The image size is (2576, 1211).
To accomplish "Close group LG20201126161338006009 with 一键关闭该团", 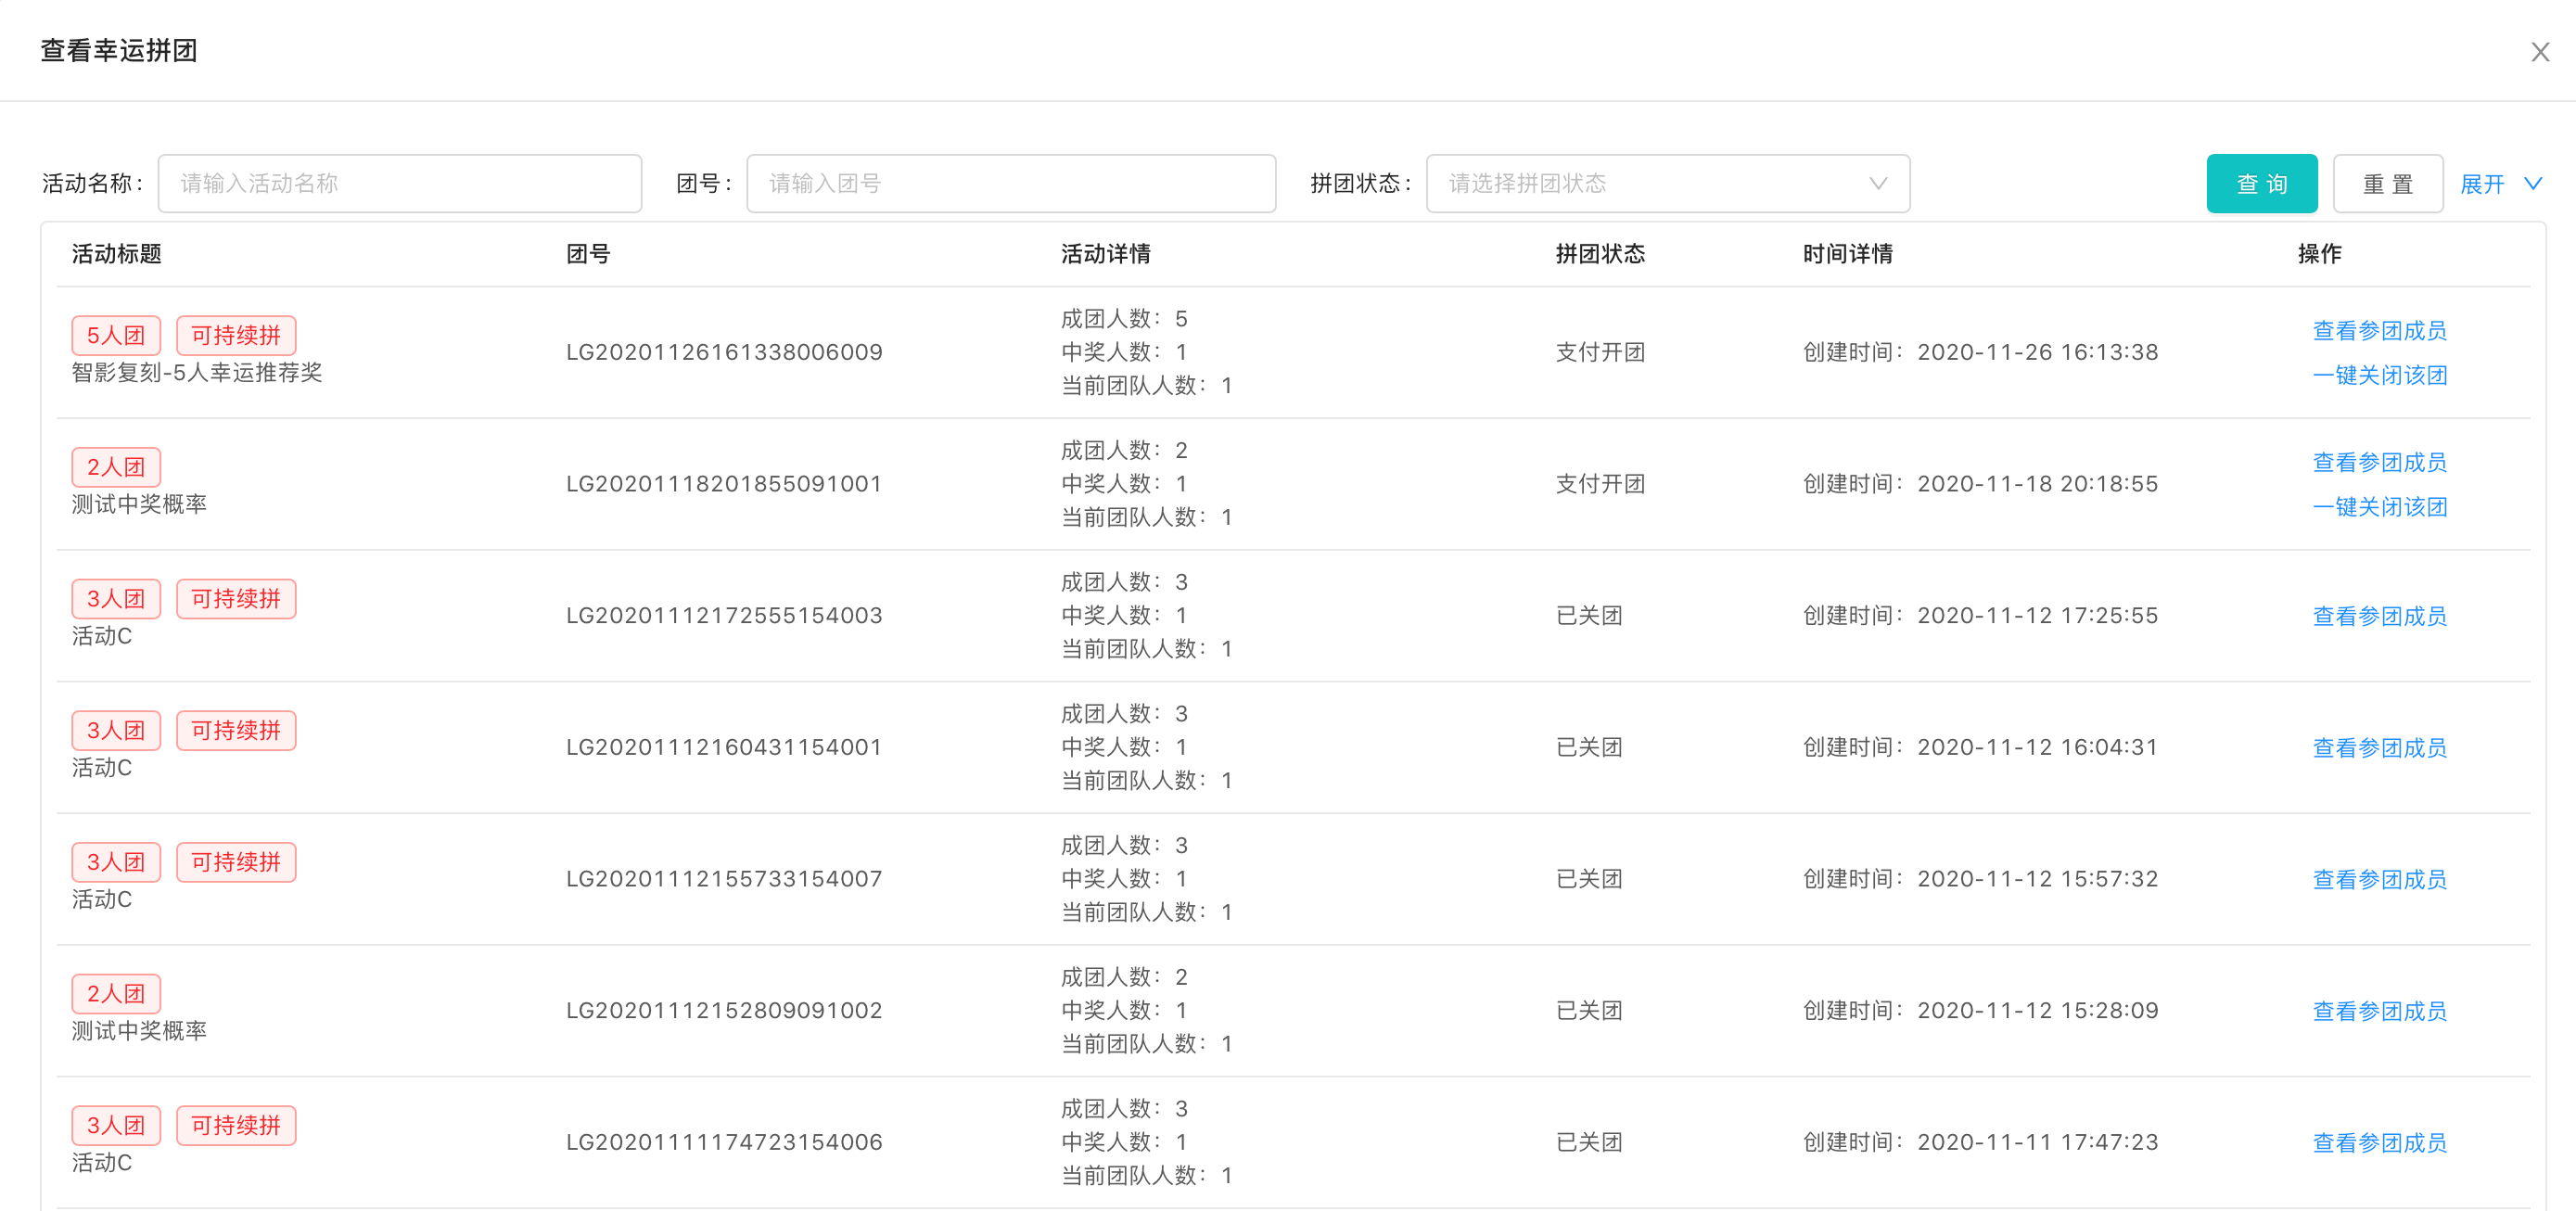I will (x=2379, y=376).
